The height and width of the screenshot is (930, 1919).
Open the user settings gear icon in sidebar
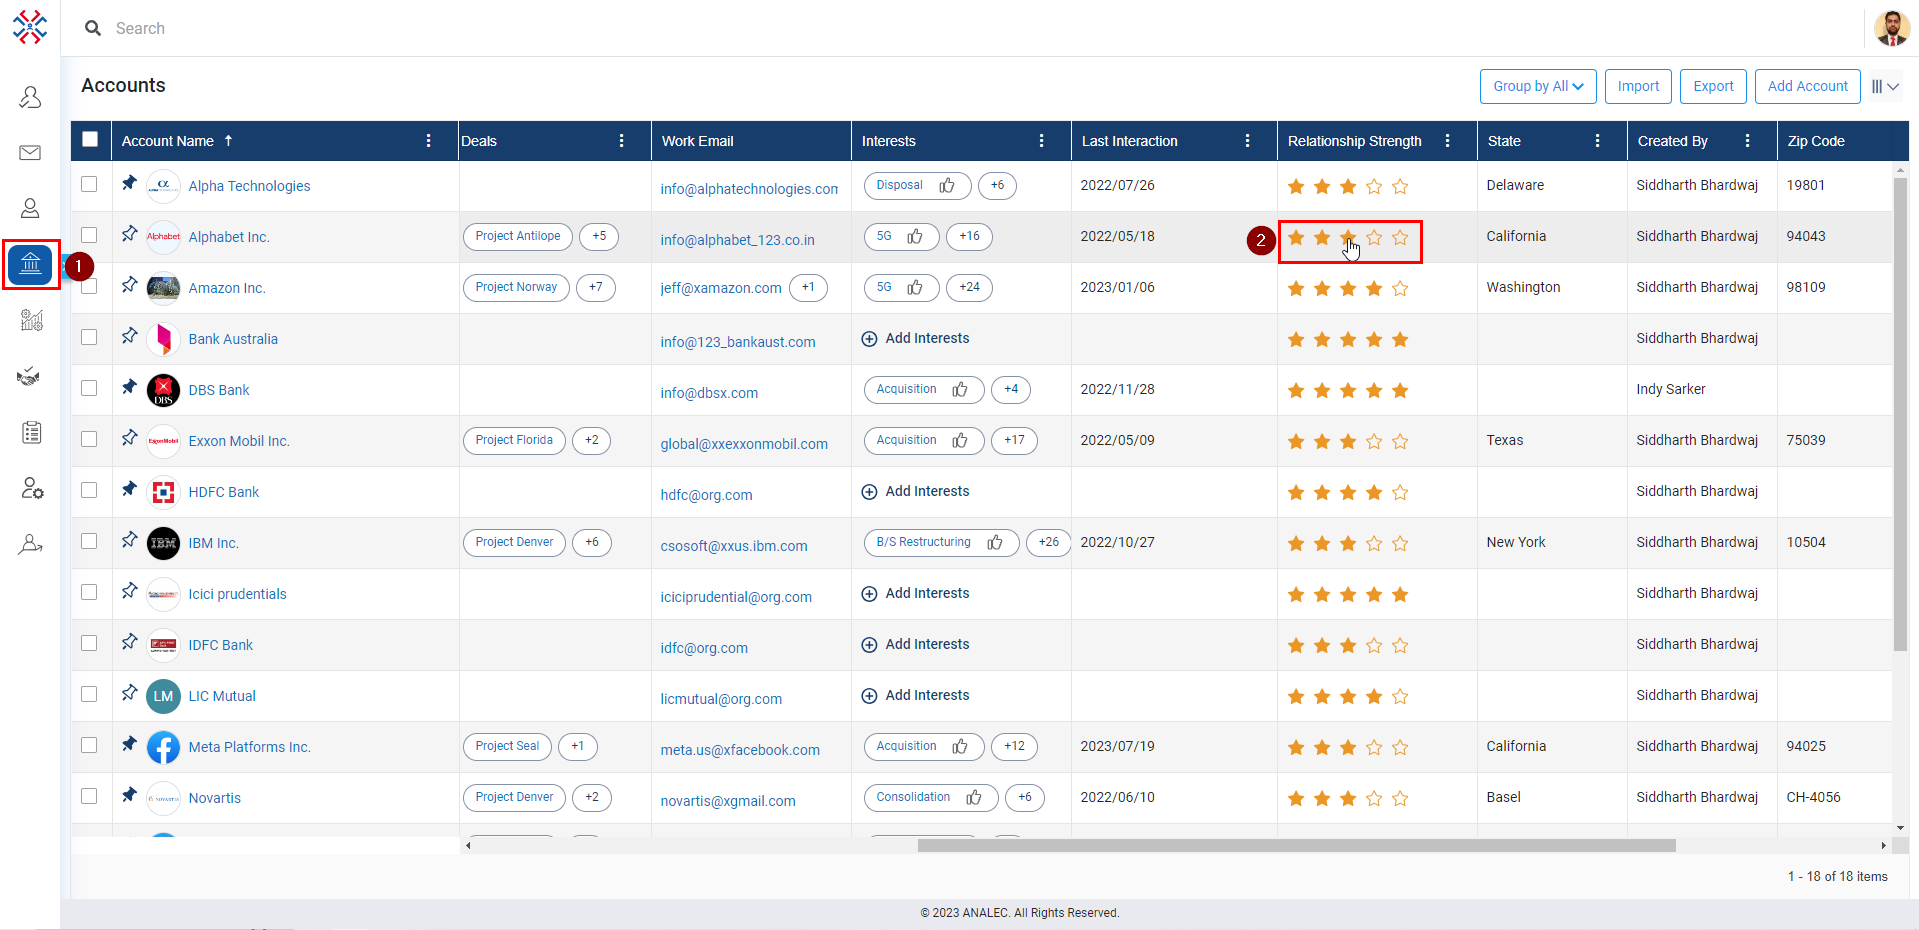[31, 488]
